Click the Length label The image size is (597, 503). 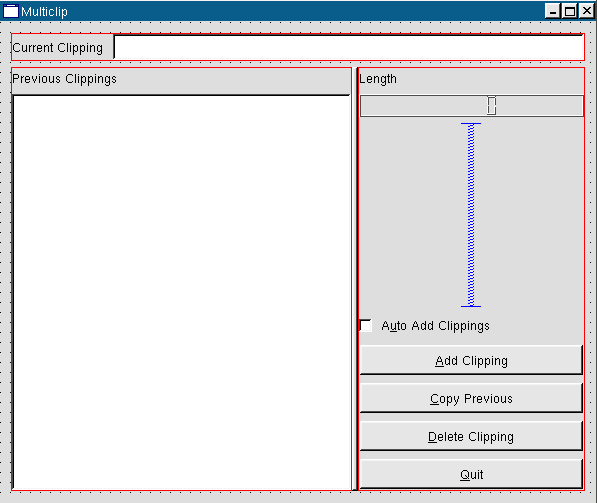[378, 79]
